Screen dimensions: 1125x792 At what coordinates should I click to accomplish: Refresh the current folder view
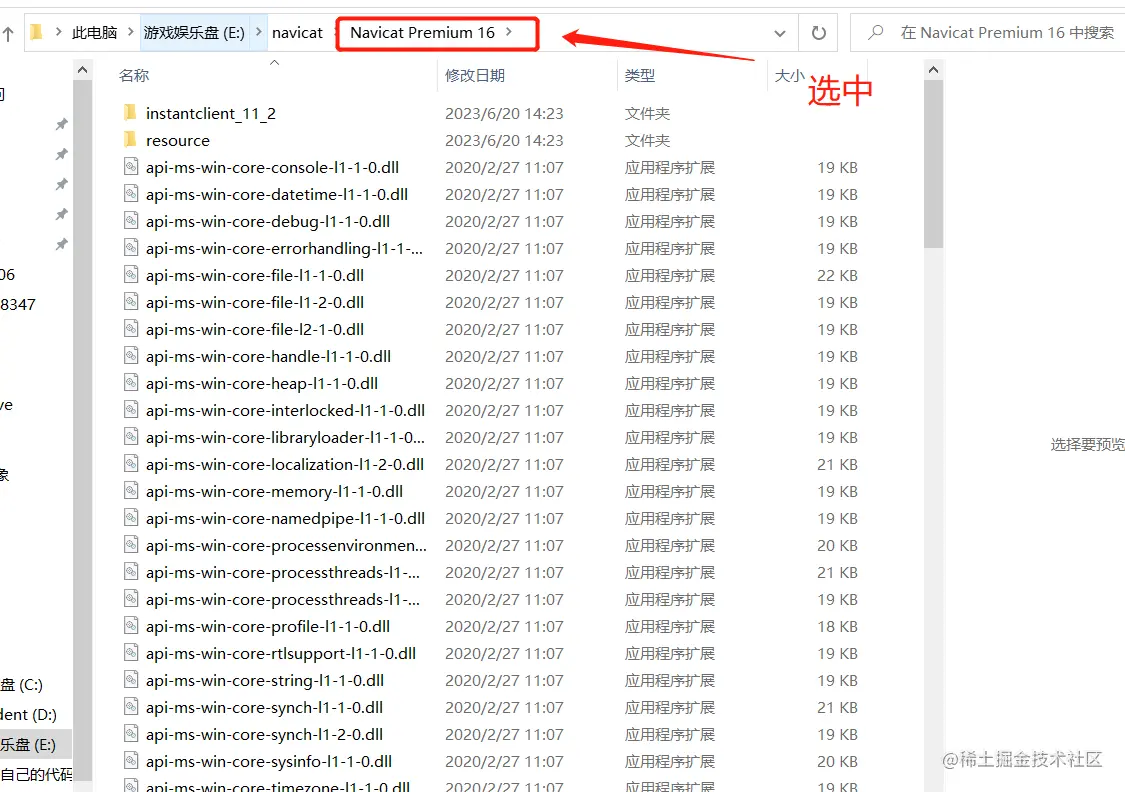click(x=818, y=33)
